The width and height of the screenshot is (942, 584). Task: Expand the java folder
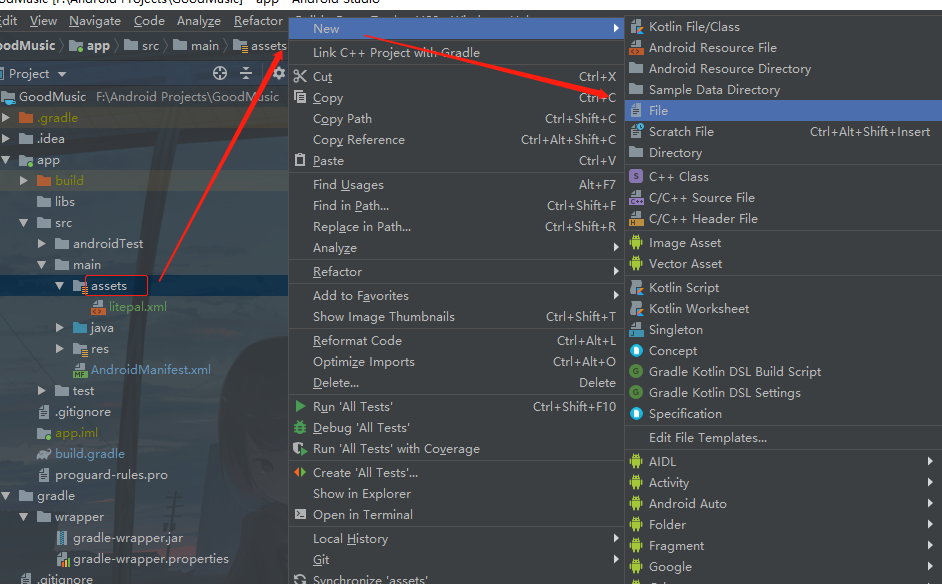pyautogui.click(x=59, y=327)
